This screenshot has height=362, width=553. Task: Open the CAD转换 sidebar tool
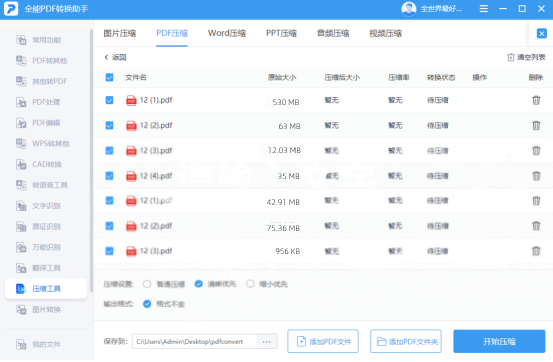pos(39,164)
